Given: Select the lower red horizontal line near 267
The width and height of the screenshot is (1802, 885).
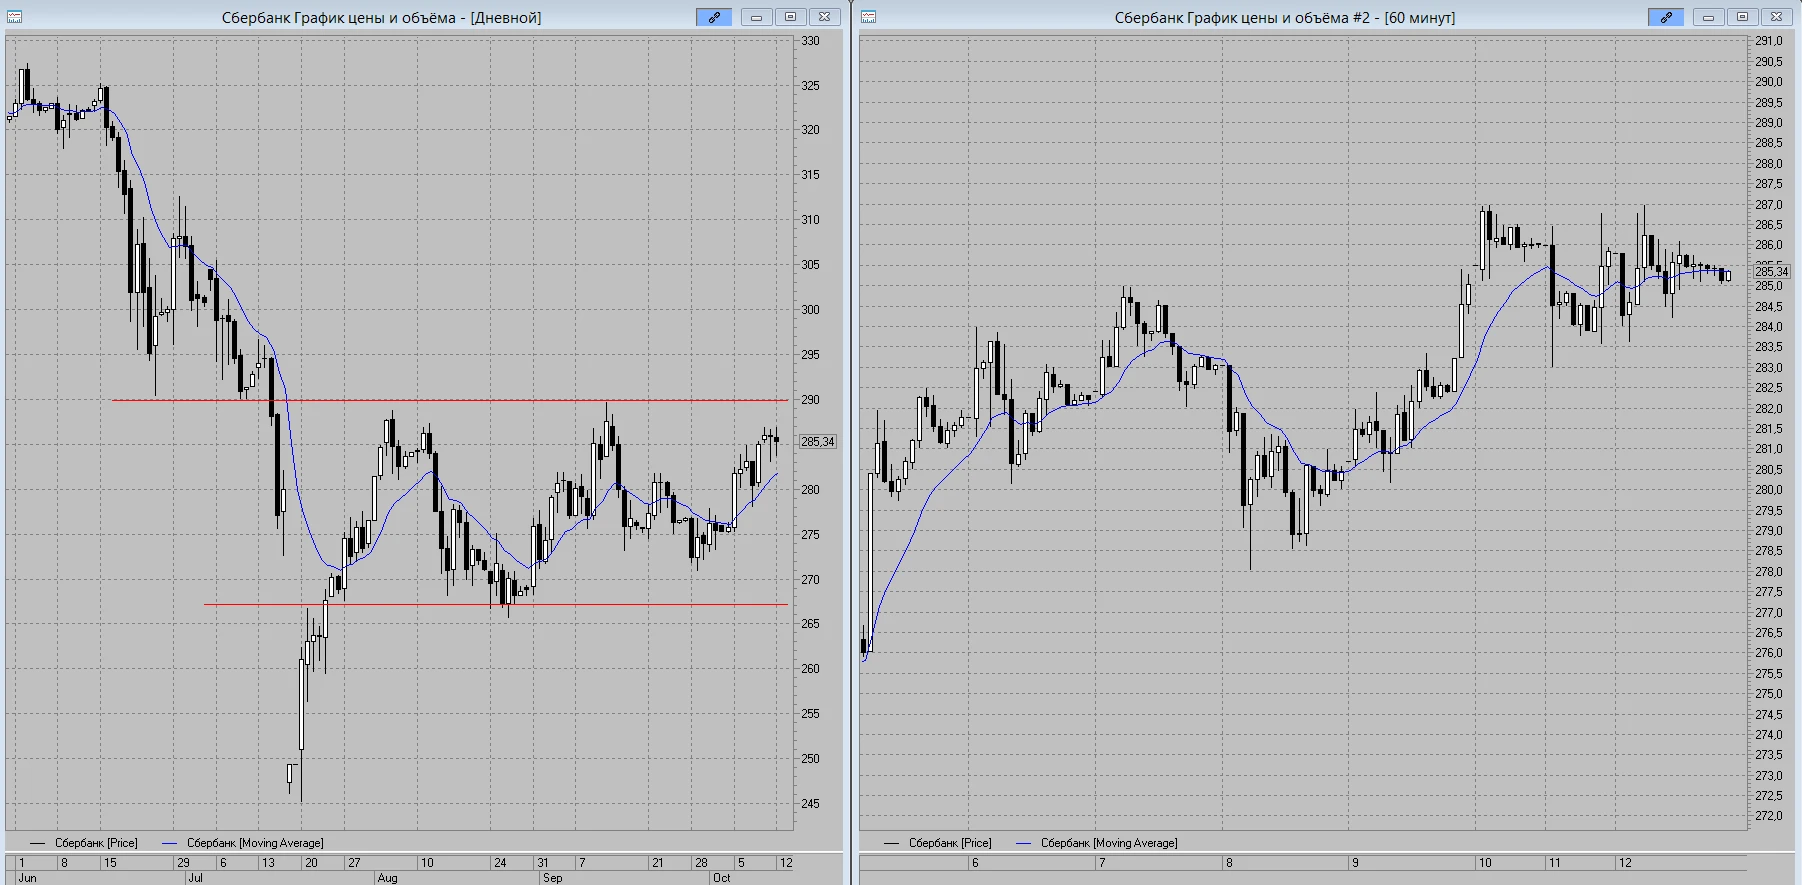Looking at the screenshot, I should [x=496, y=604].
